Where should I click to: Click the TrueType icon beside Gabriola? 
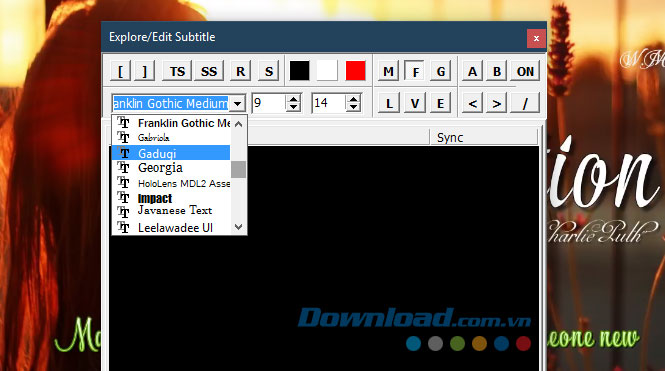pos(123,137)
